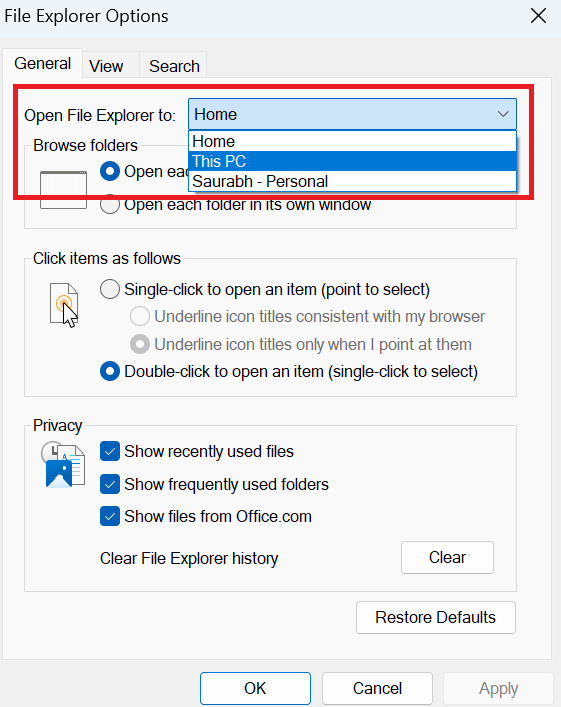Toggle Show frequently used folders checkbox

110,484
